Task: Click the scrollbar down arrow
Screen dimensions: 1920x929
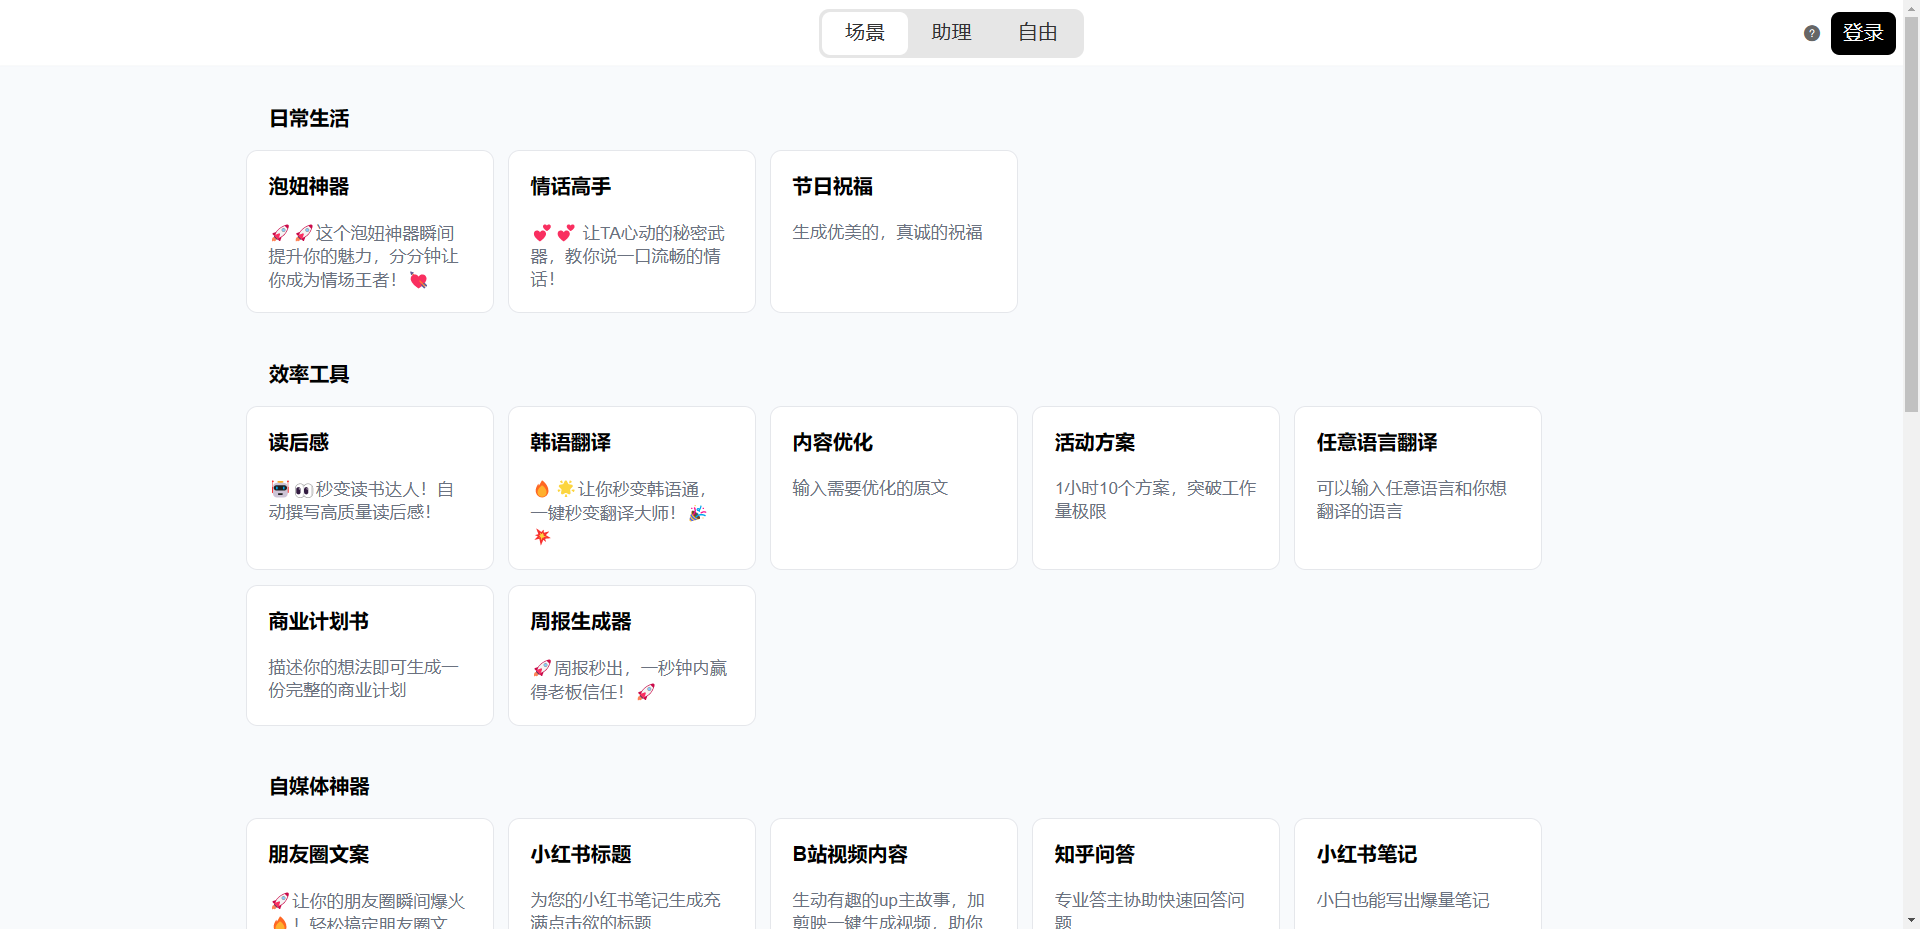Action: [1911, 921]
